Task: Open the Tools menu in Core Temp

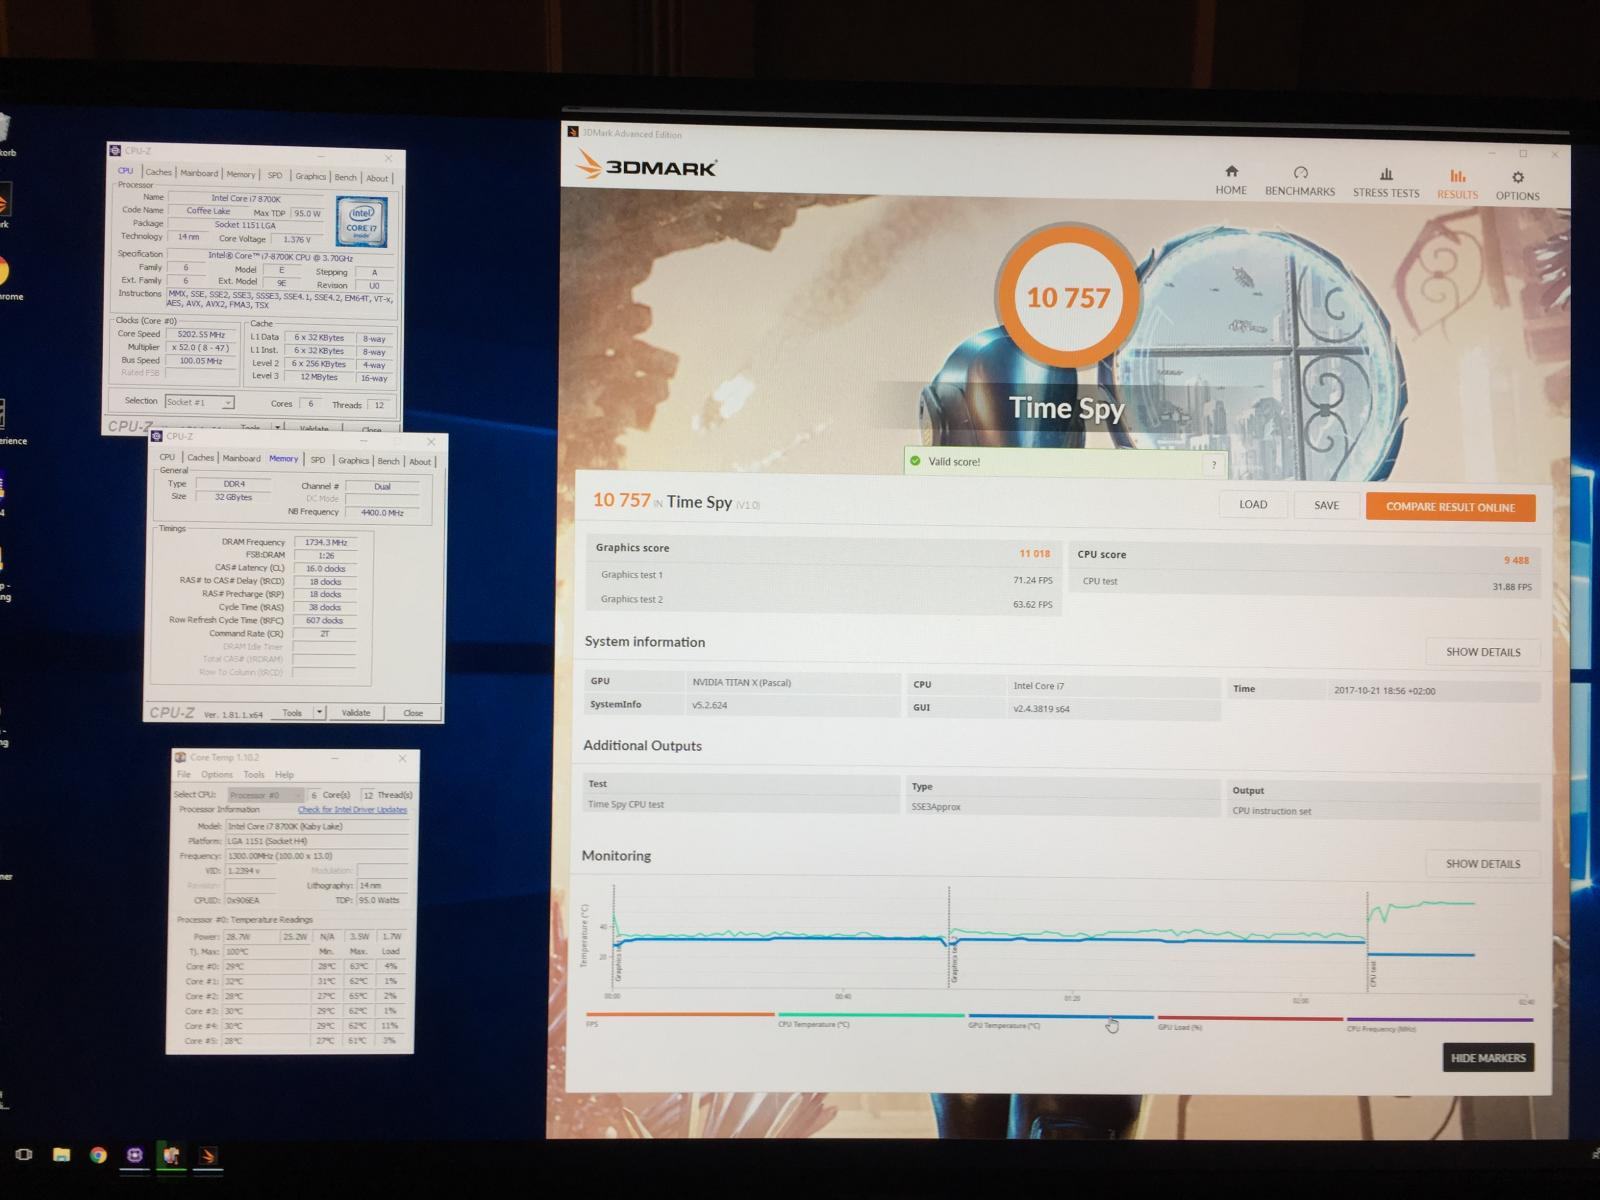Action: click(x=254, y=774)
